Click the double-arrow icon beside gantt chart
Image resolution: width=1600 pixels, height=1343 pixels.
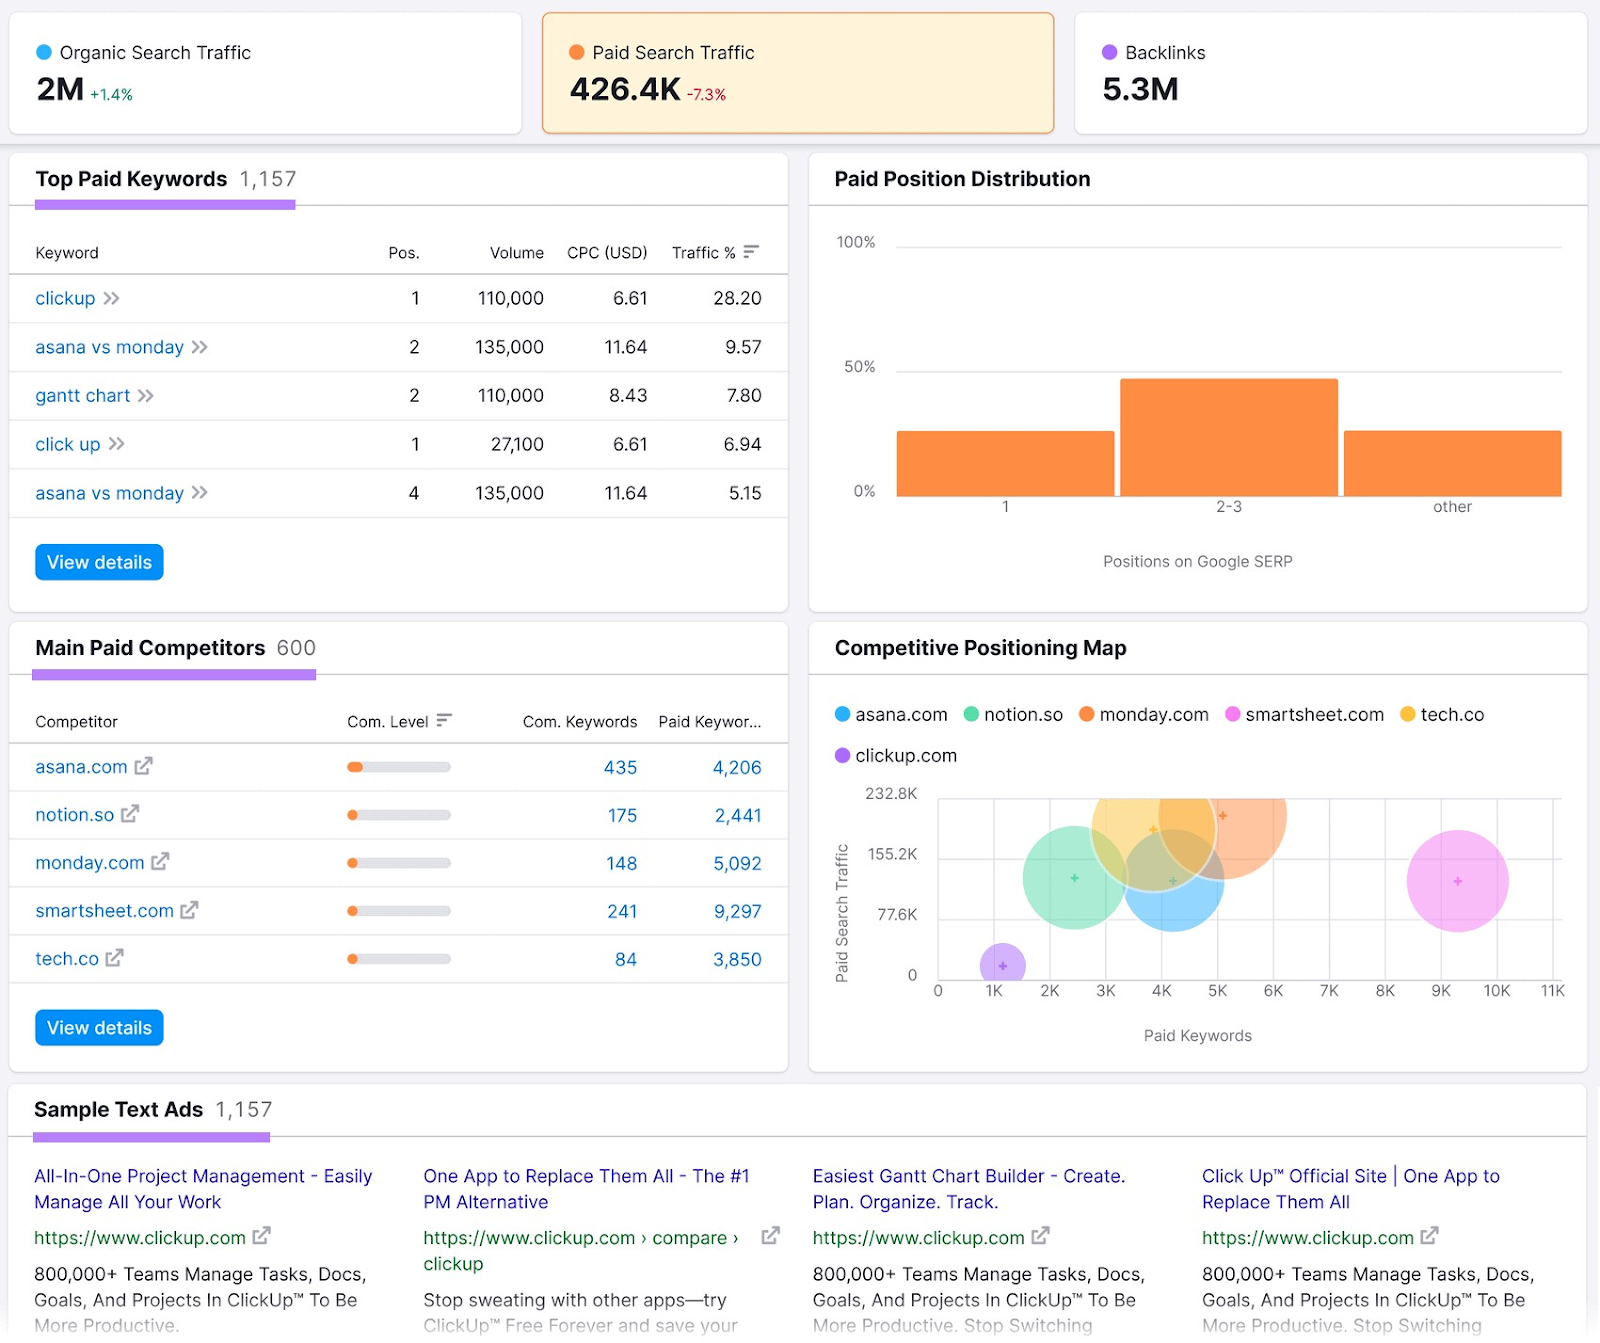point(146,395)
